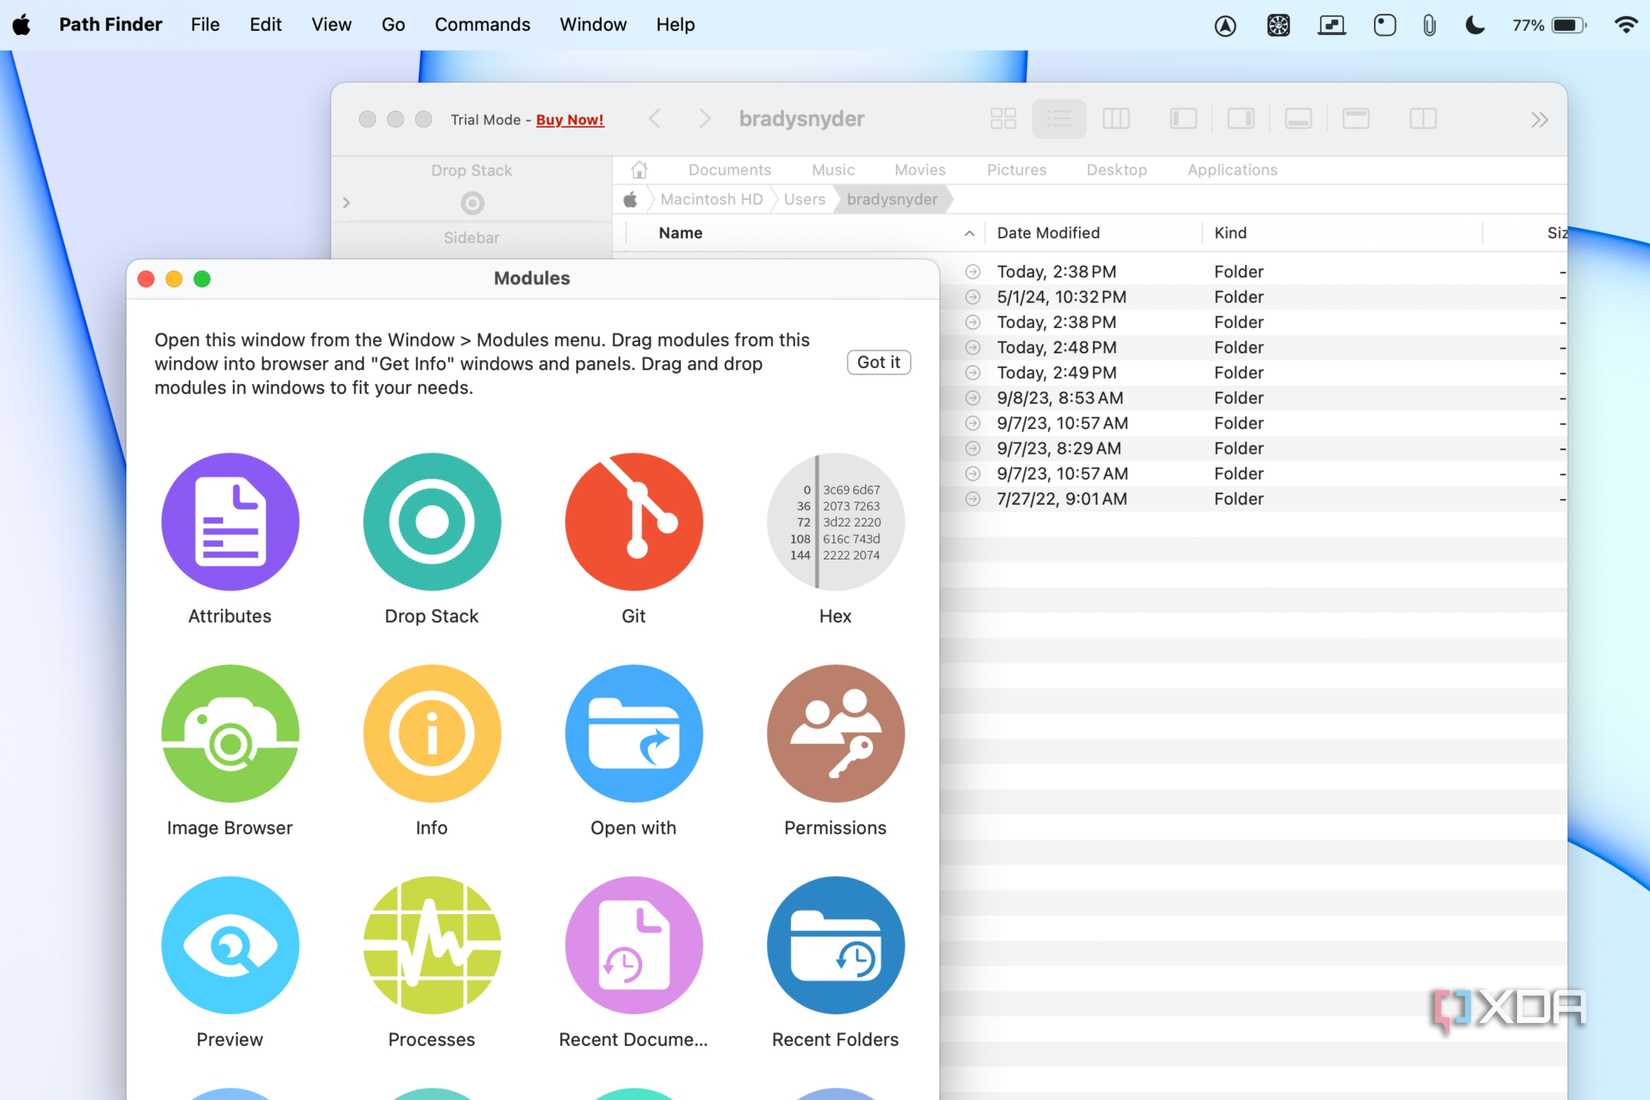Click the Apple icon in path bar

point(630,199)
